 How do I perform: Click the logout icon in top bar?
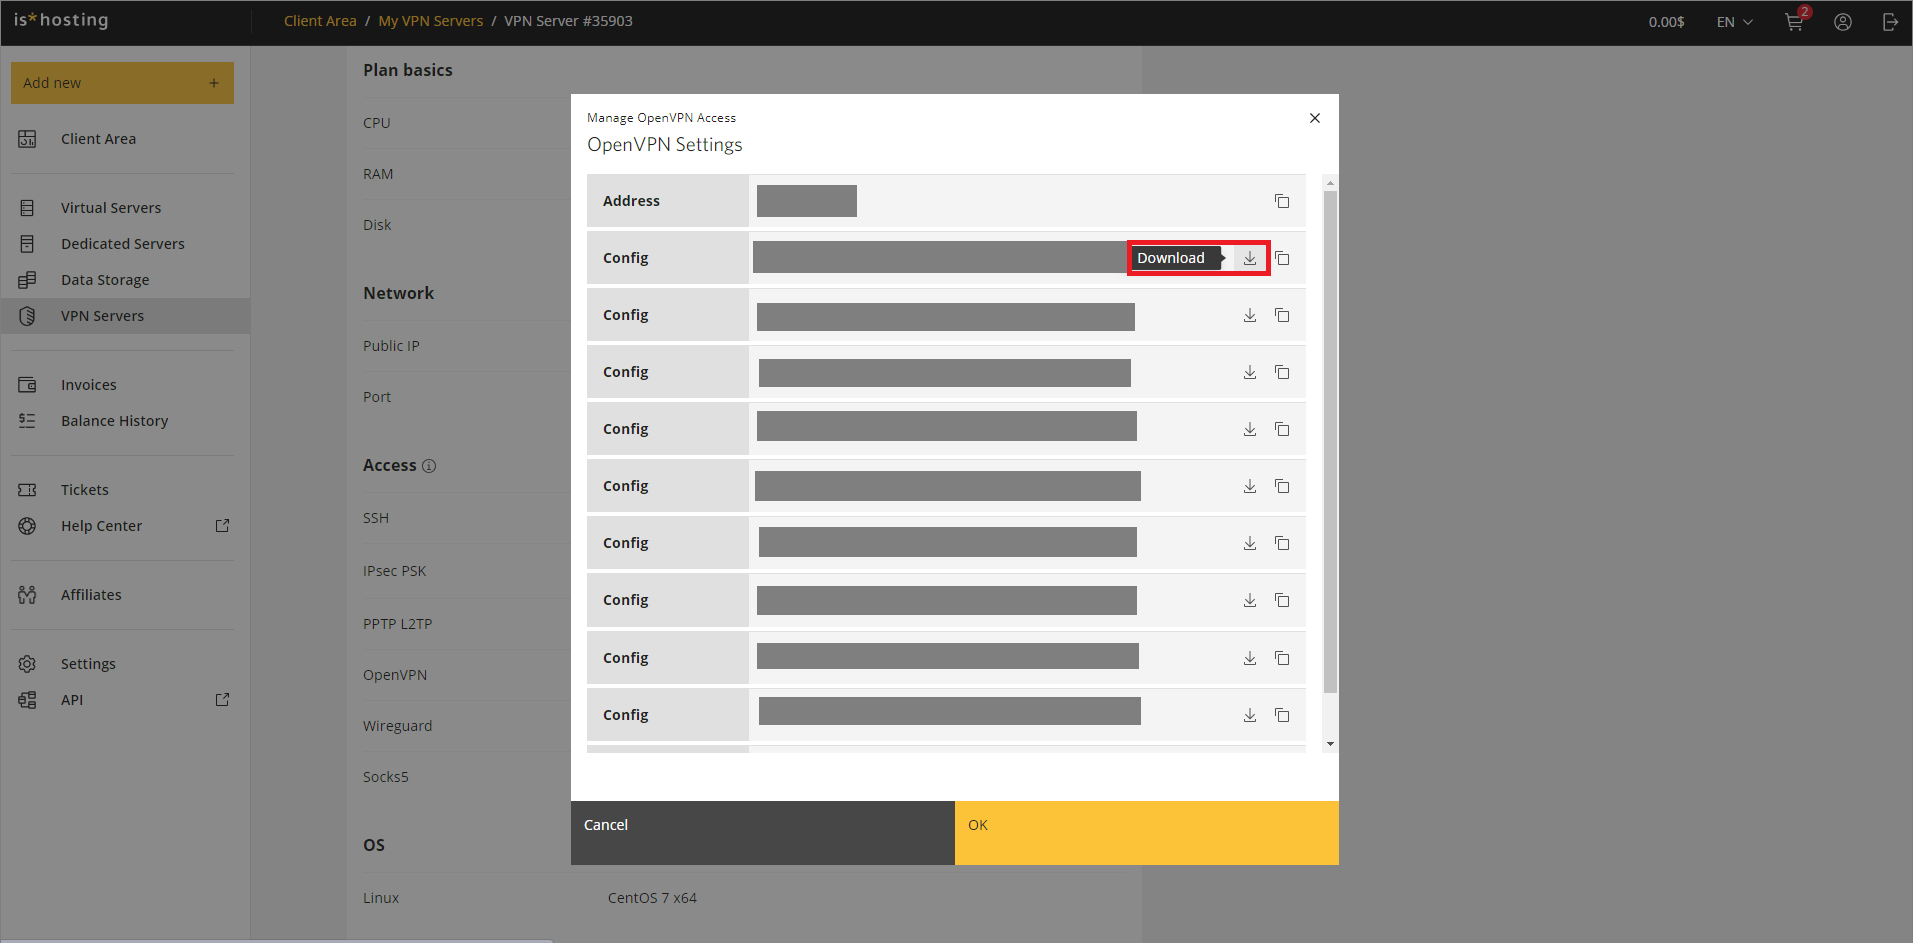(1890, 22)
